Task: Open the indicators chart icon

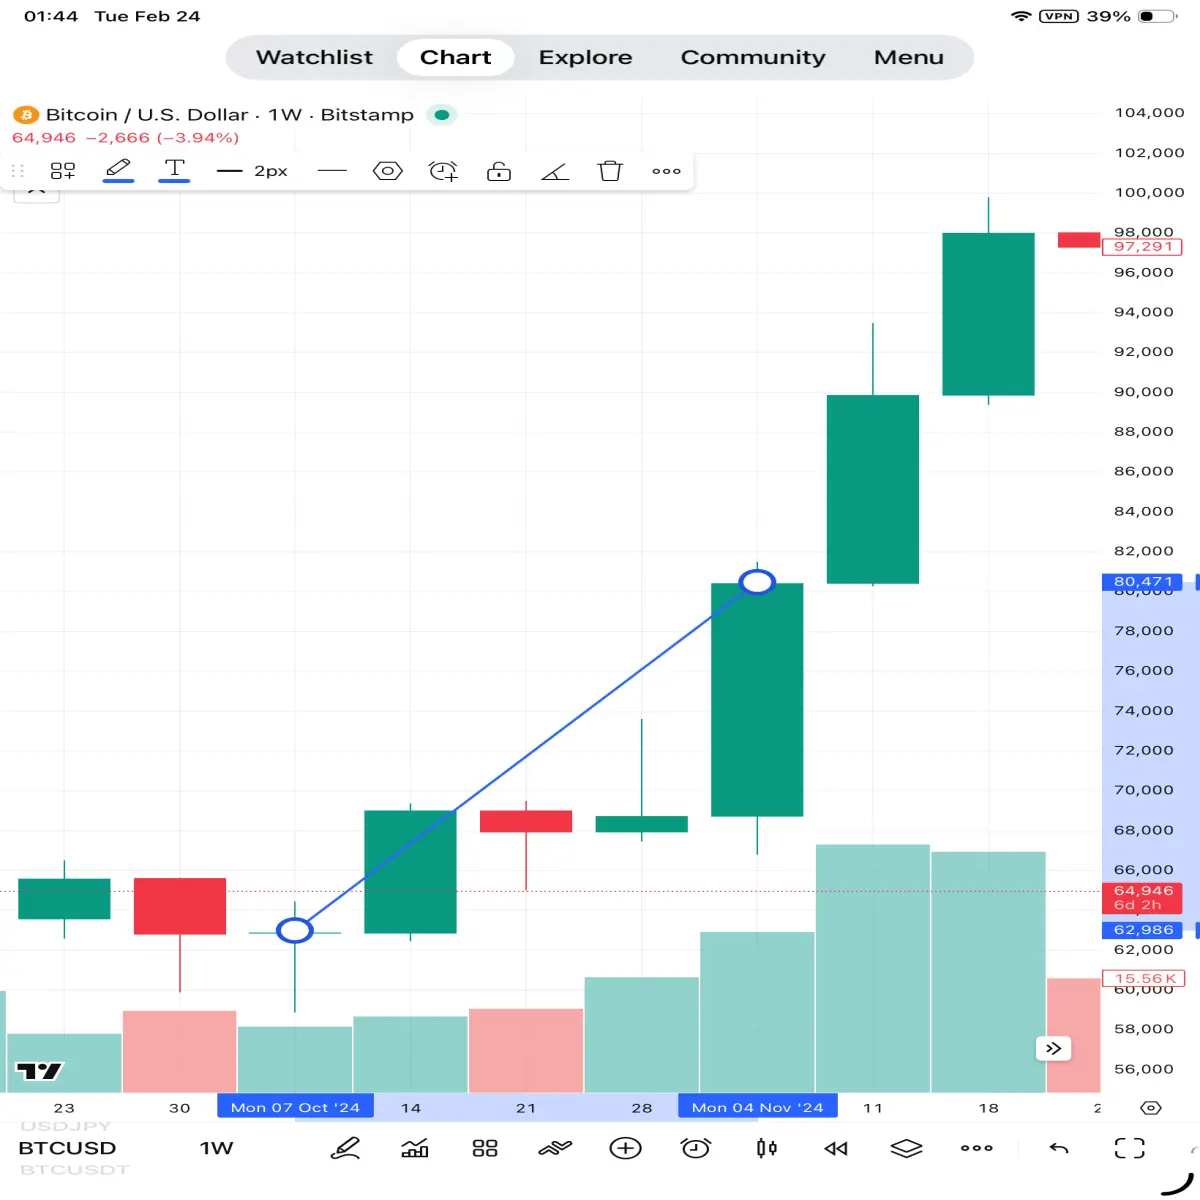Action: [x=414, y=1148]
